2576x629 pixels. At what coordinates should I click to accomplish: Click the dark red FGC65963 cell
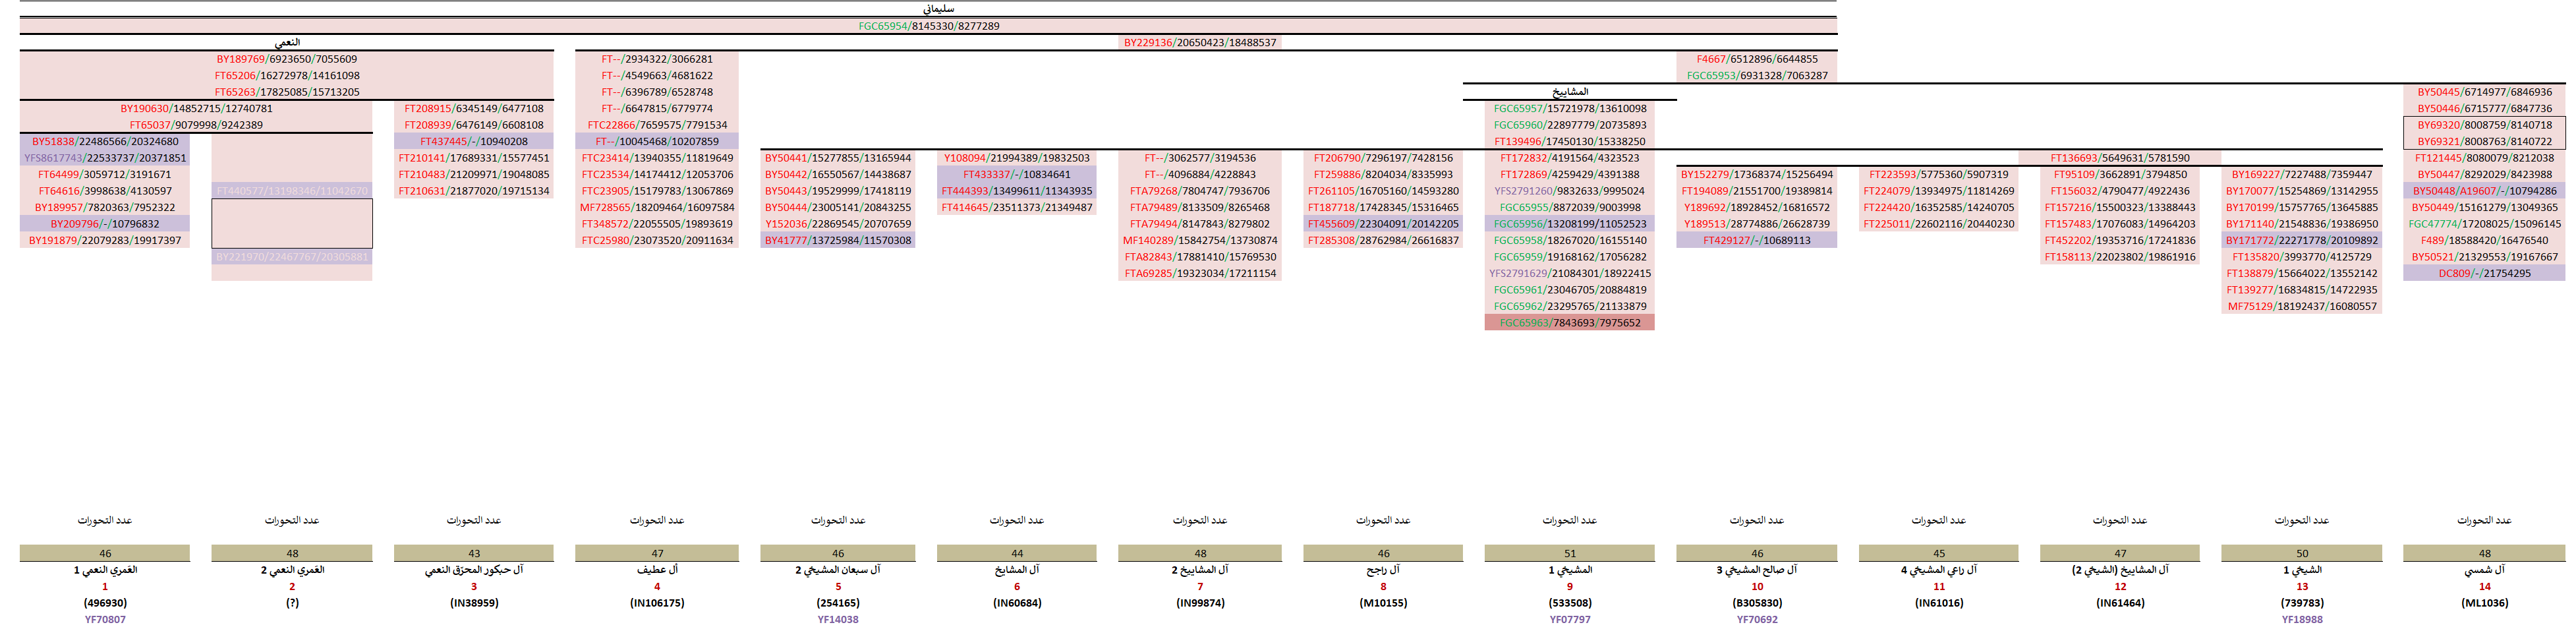[1569, 323]
